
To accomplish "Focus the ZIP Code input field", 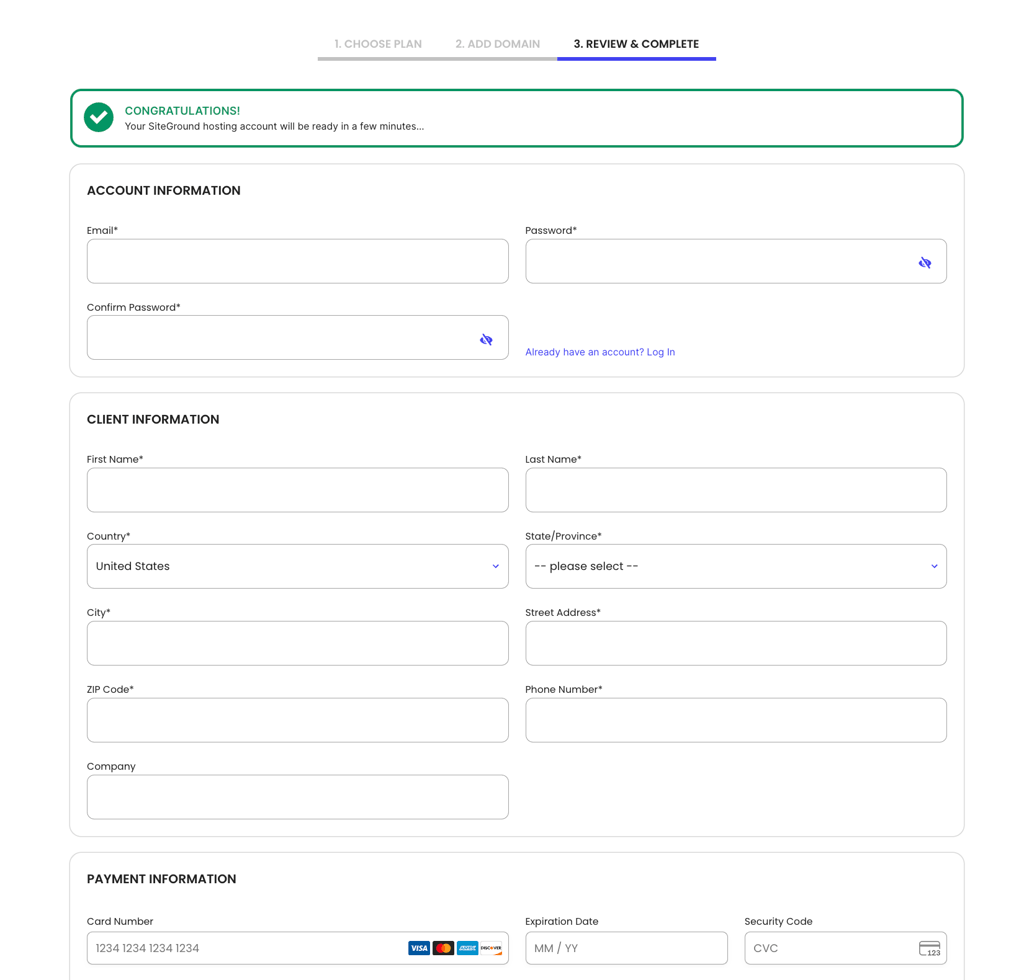I will (298, 720).
